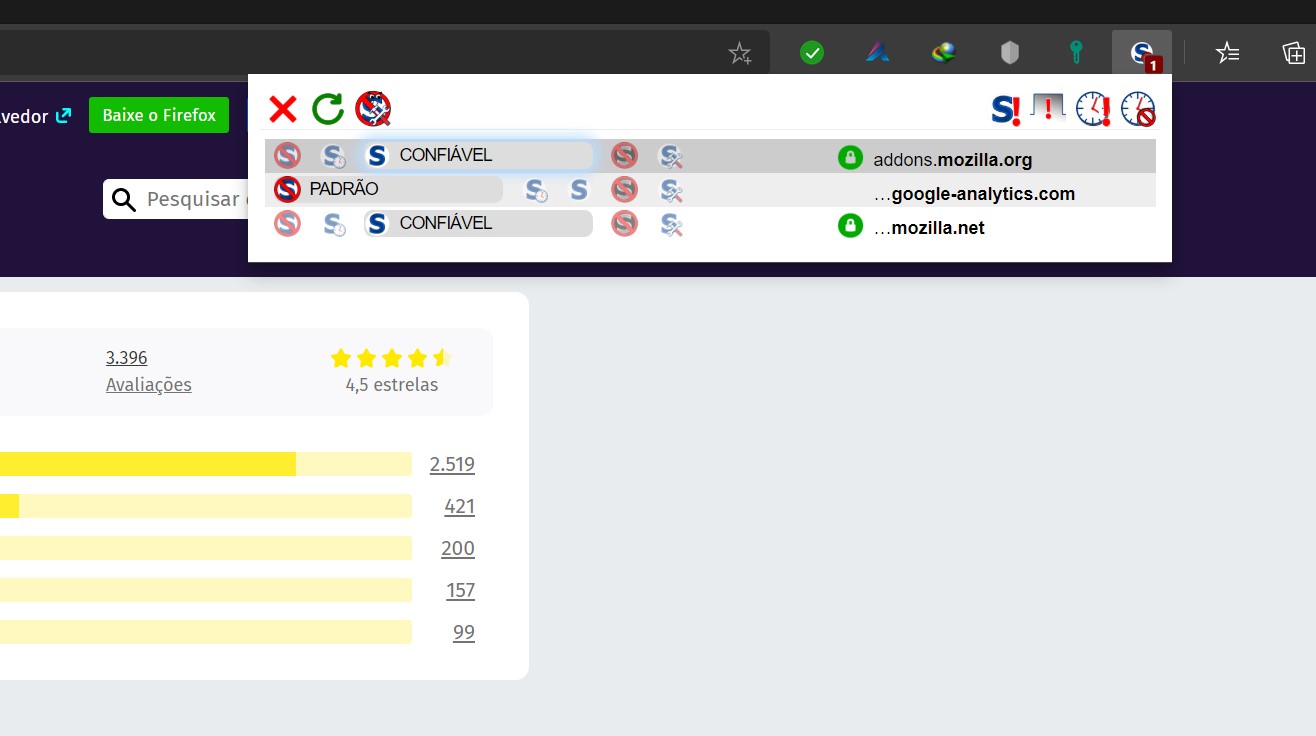Screen dimensions: 1316x736
Task: Set addons.mozilla.org to temporarily trusted
Action: [333, 156]
